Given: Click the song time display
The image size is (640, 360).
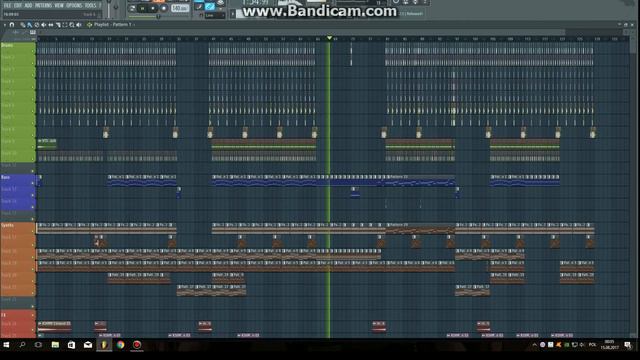Looking at the screenshot, I should (256, 3).
